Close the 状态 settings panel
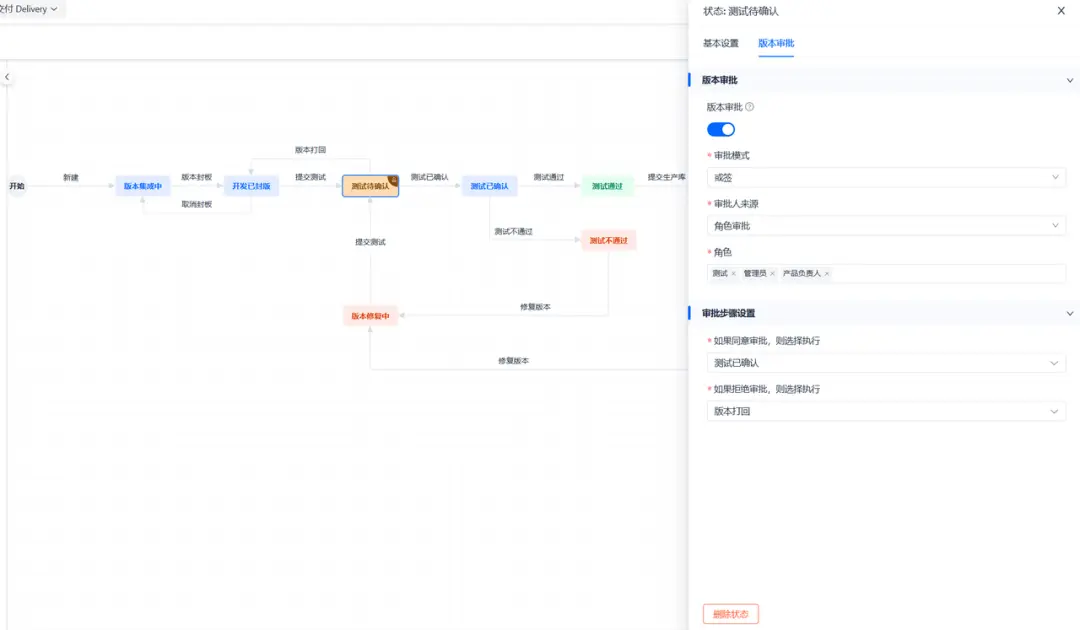Screen dimensions: 1080x630 click(1061, 10)
